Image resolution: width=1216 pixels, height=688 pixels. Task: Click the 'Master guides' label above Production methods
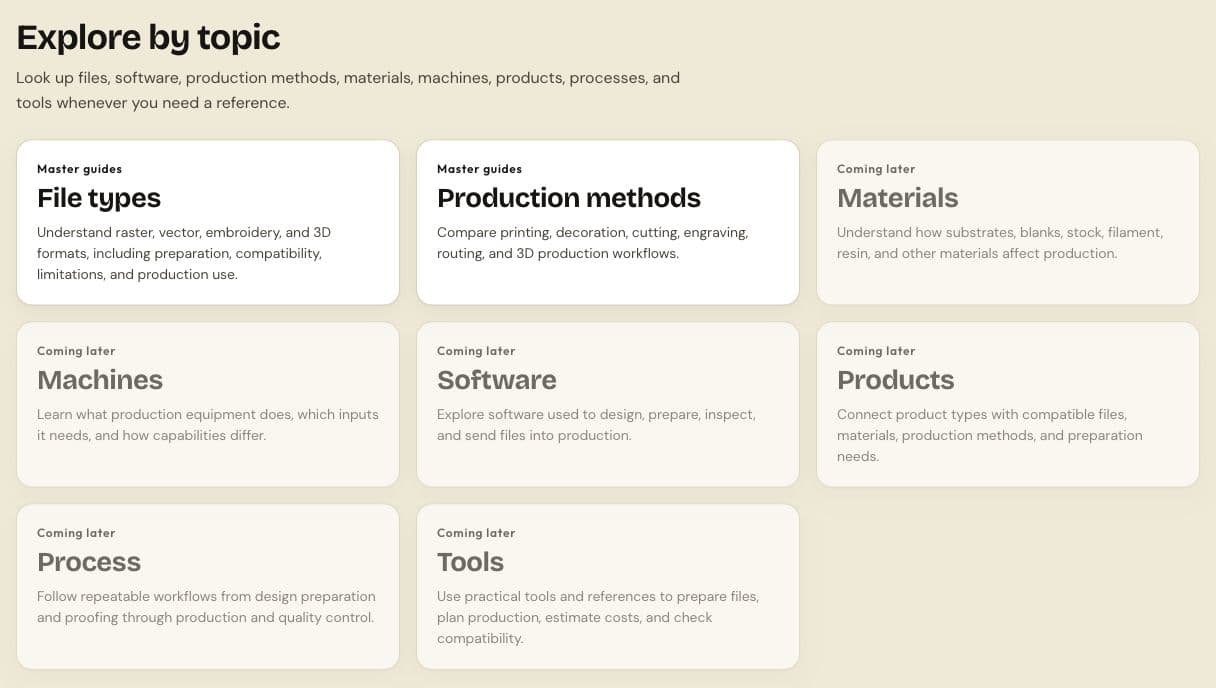[479, 169]
